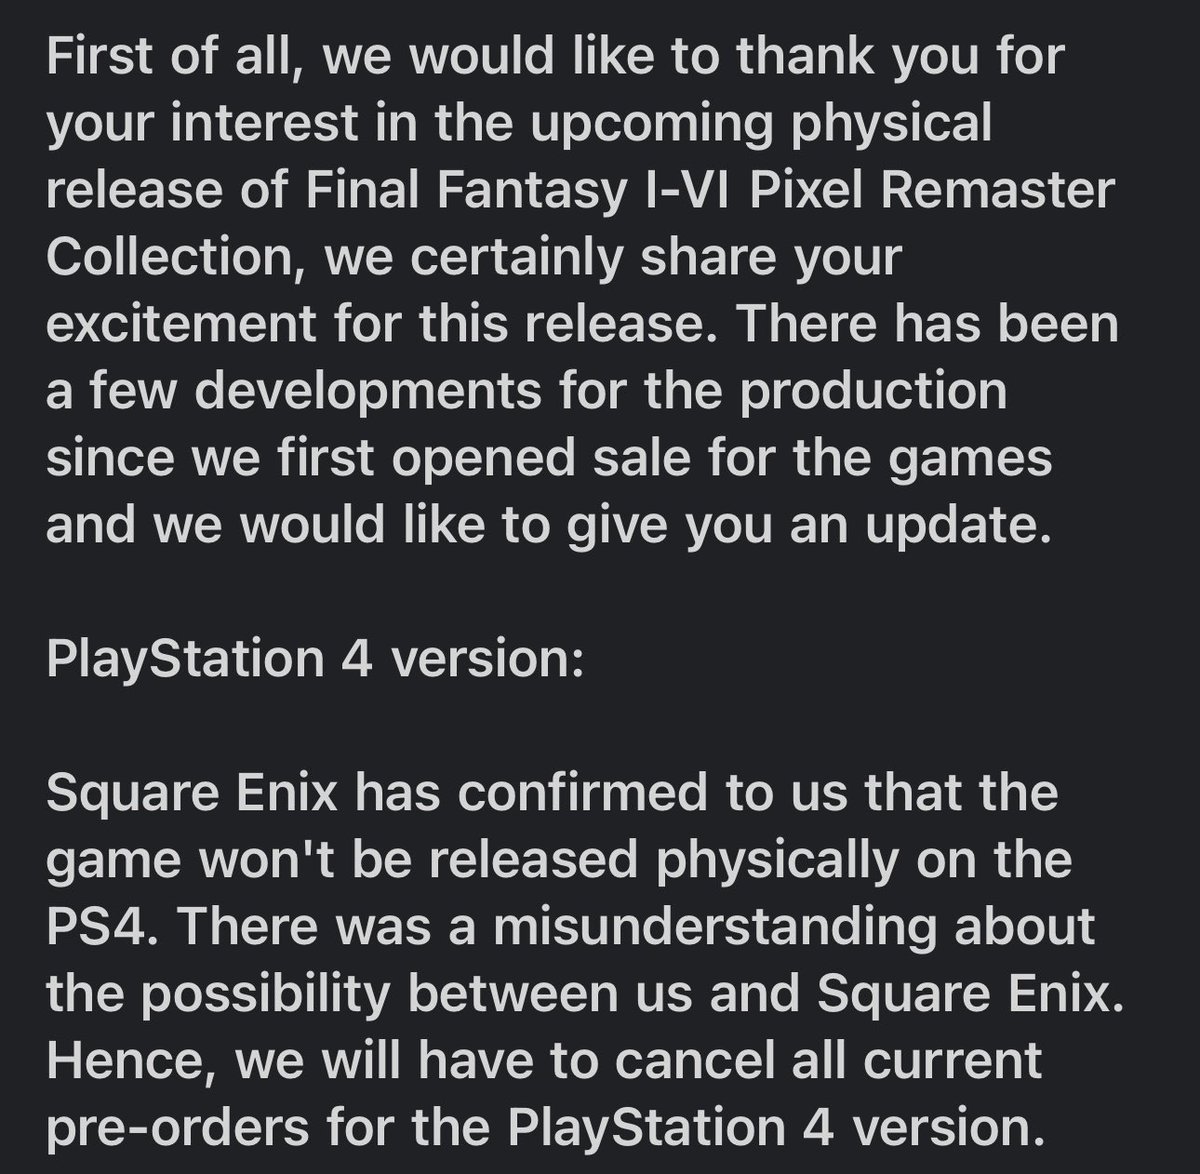The image size is (1200, 1174).
Task: Click the phrase "certainly share your"
Action: [656, 259]
